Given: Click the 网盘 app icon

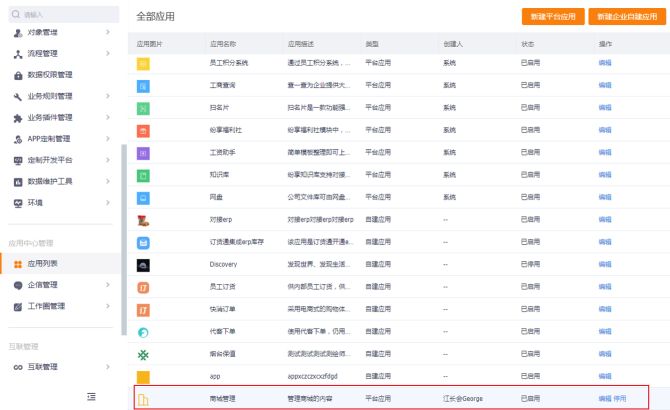Looking at the screenshot, I should [143, 198].
